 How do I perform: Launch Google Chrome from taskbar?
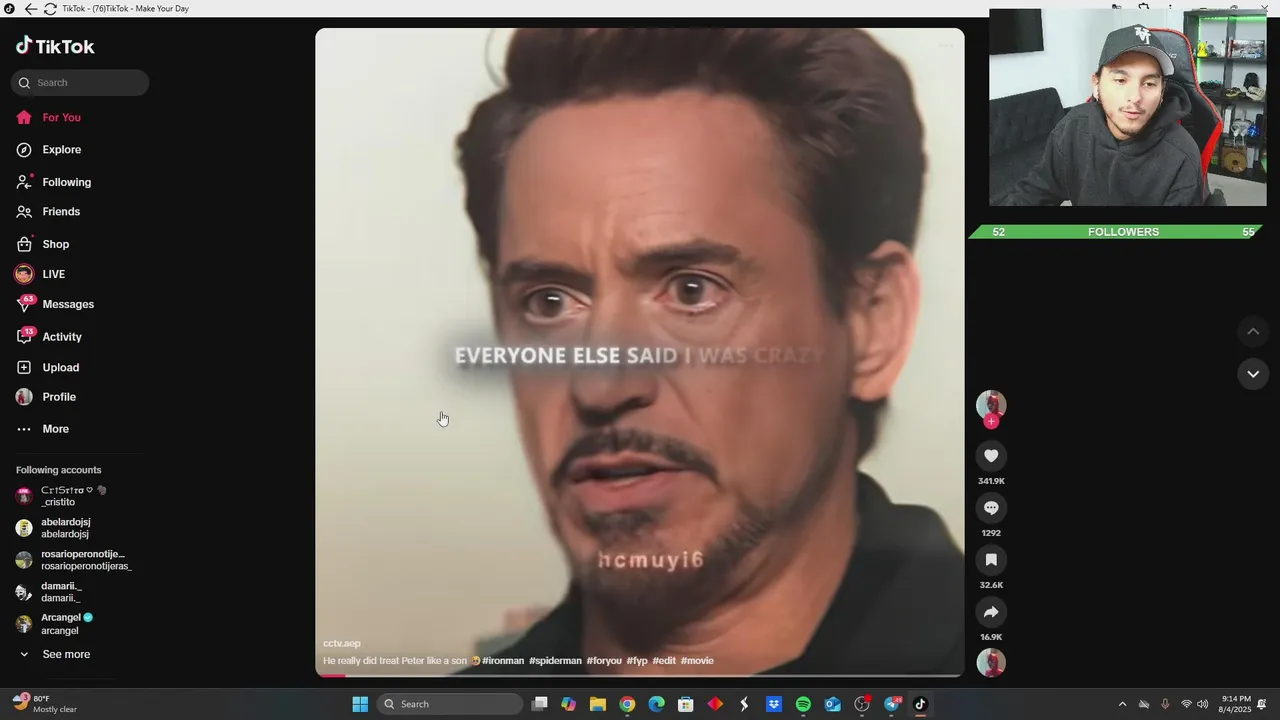(x=627, y=704)
